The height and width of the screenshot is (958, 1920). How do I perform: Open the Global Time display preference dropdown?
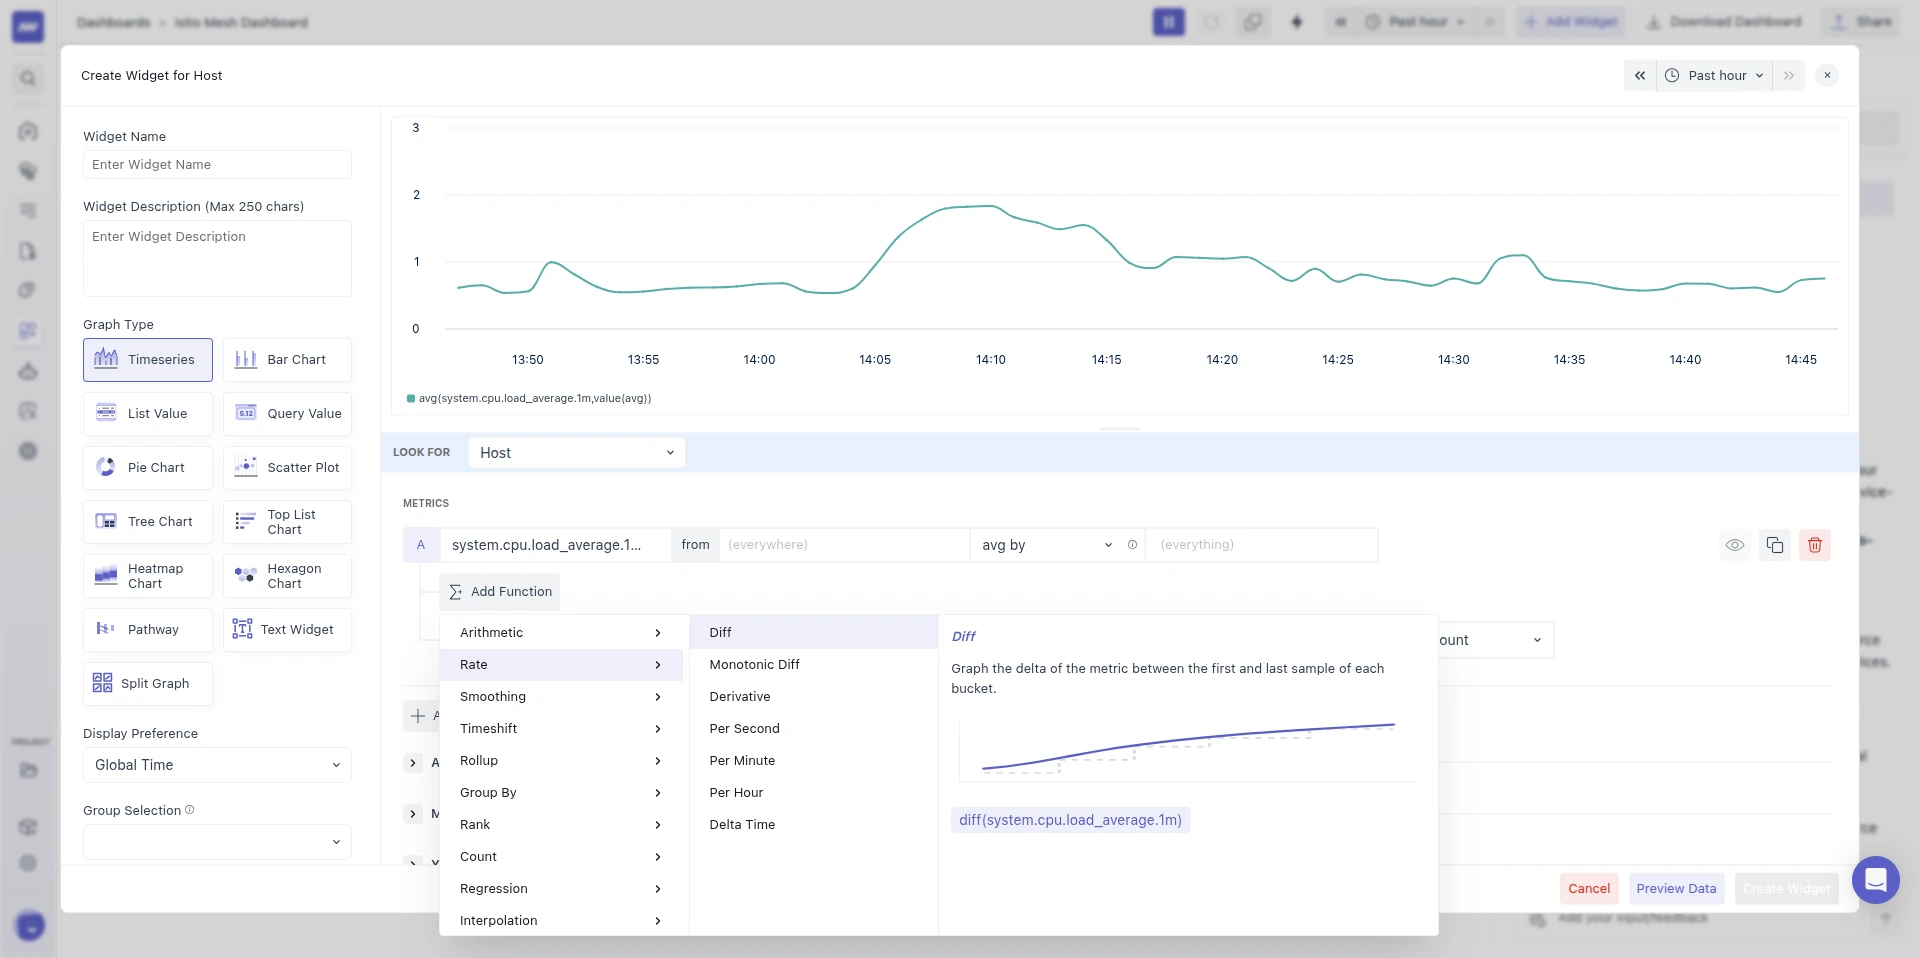tap(217, 765)
